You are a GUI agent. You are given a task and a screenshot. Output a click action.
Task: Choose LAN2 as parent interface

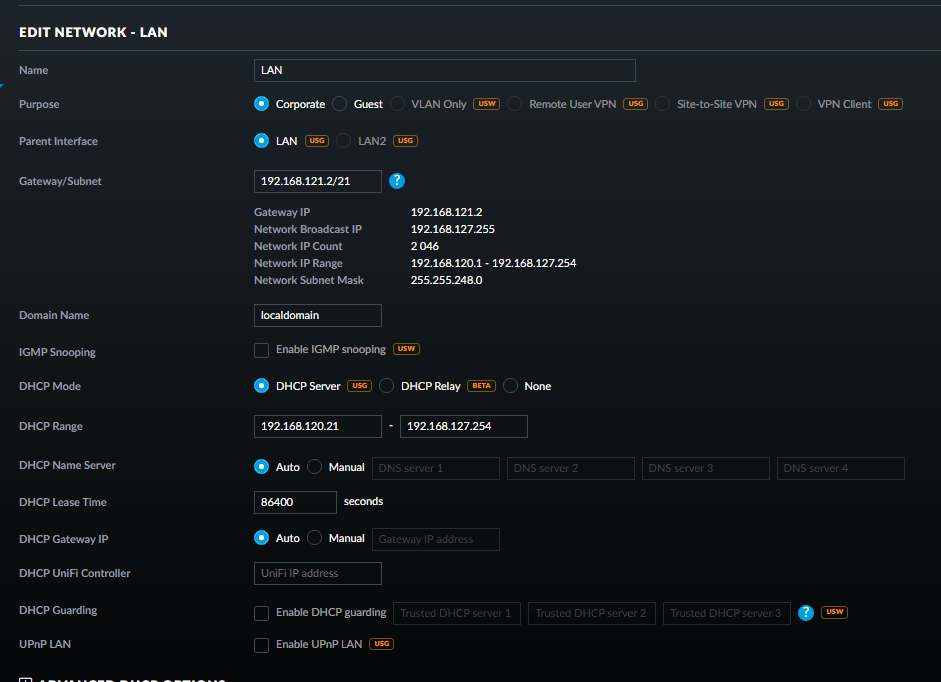[x=344, y=141]
